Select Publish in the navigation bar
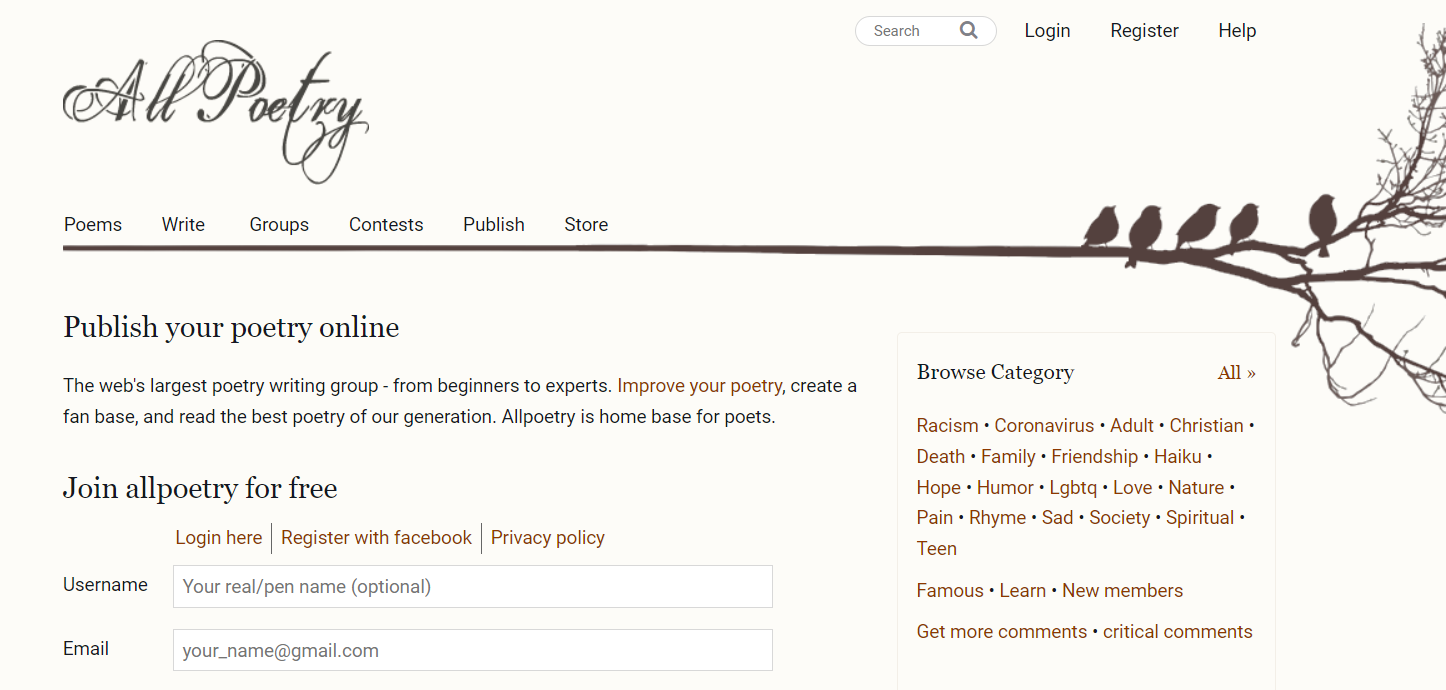 494,224
